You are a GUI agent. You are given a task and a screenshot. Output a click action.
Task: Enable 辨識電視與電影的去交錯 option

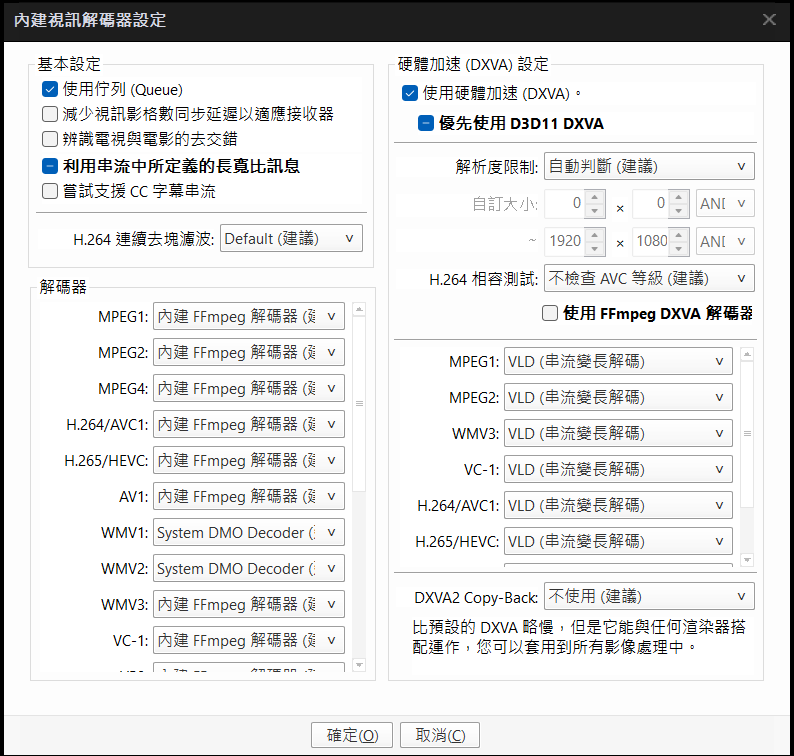point(50,139)
